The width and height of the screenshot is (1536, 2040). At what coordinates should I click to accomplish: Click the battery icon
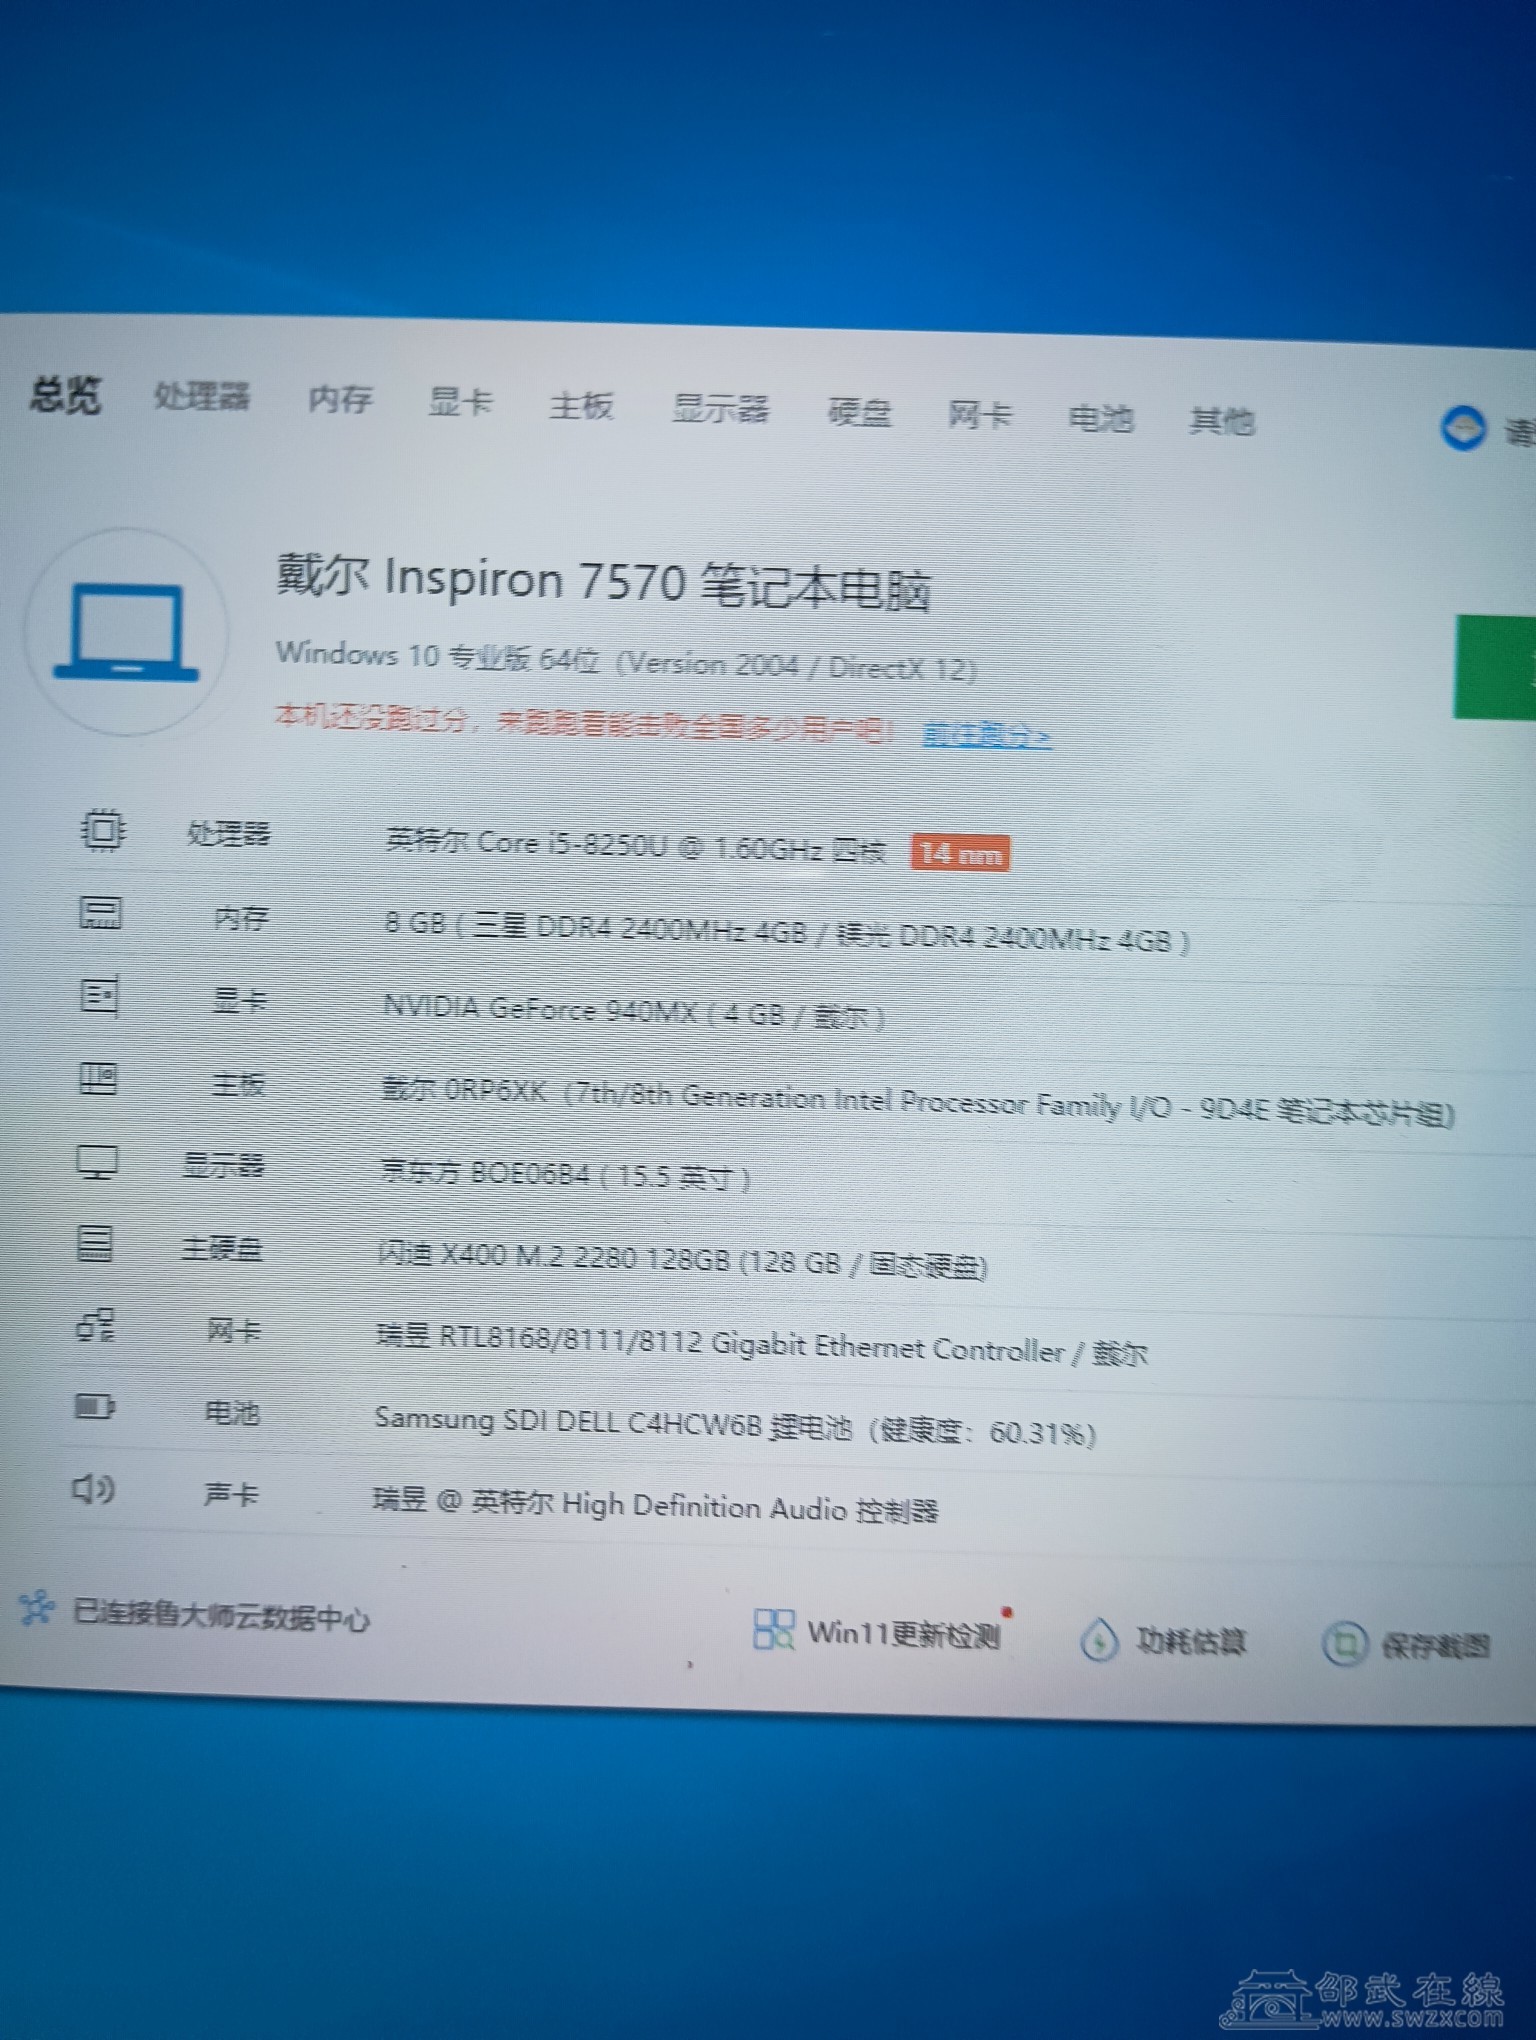[95, 1408]
